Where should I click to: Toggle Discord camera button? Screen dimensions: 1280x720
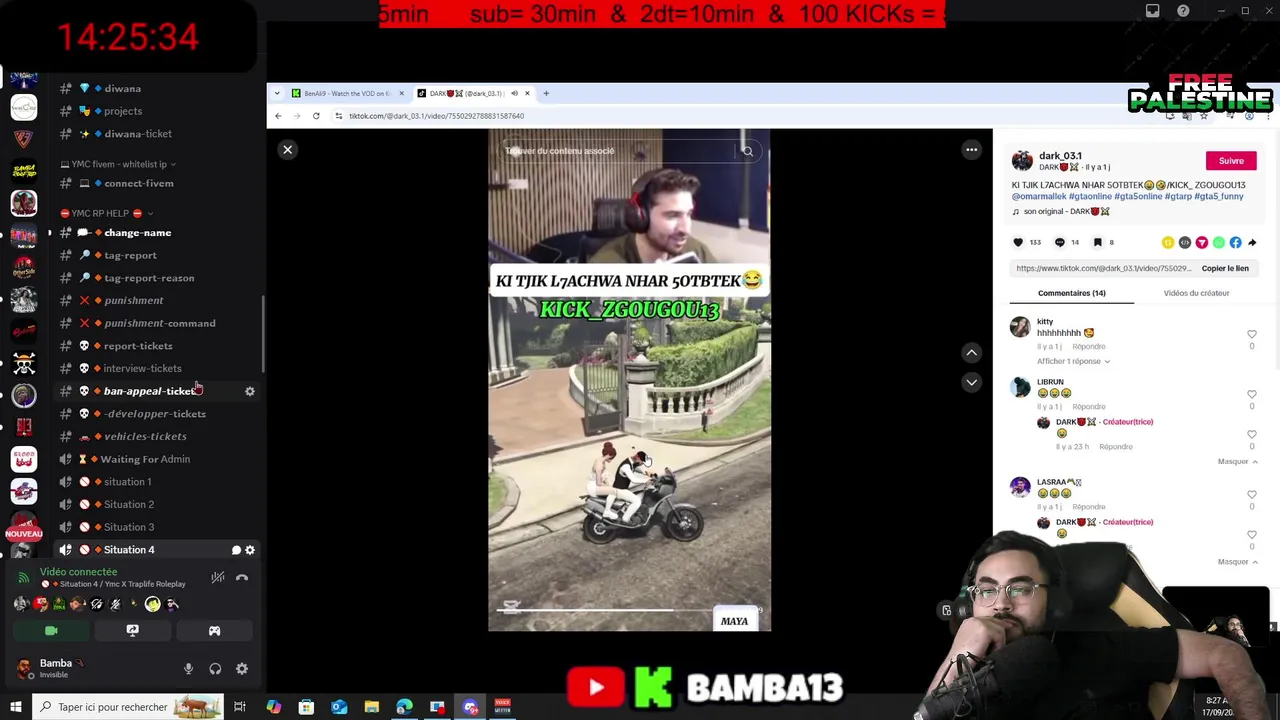51,631
